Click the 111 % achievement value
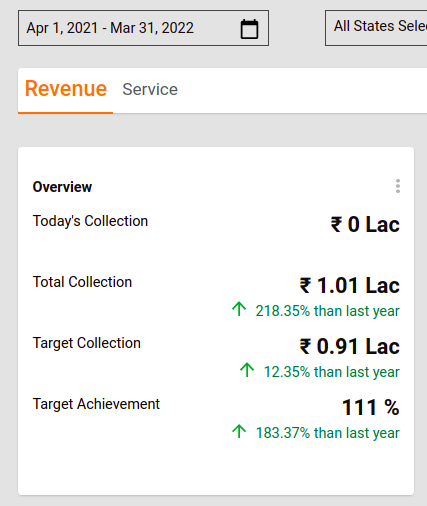Screen dimensions: 427x506 click(371, 407)
